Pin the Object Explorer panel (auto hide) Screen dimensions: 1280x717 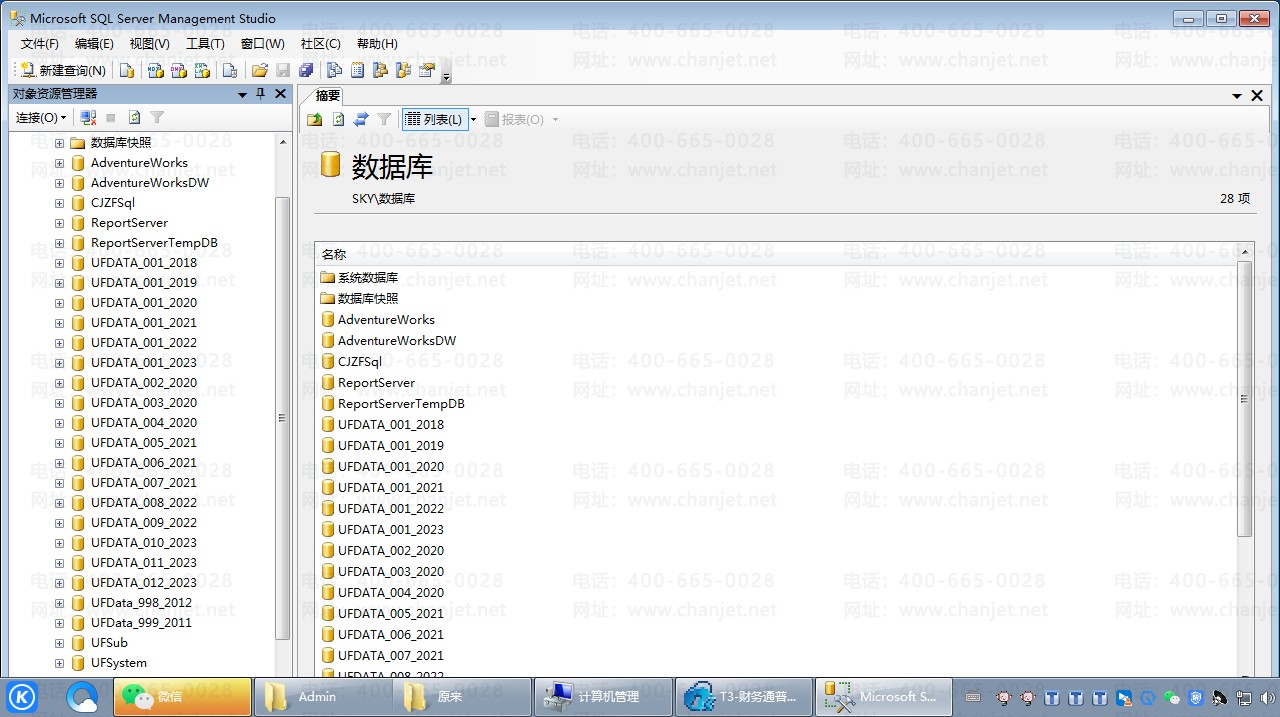(261, 94)
